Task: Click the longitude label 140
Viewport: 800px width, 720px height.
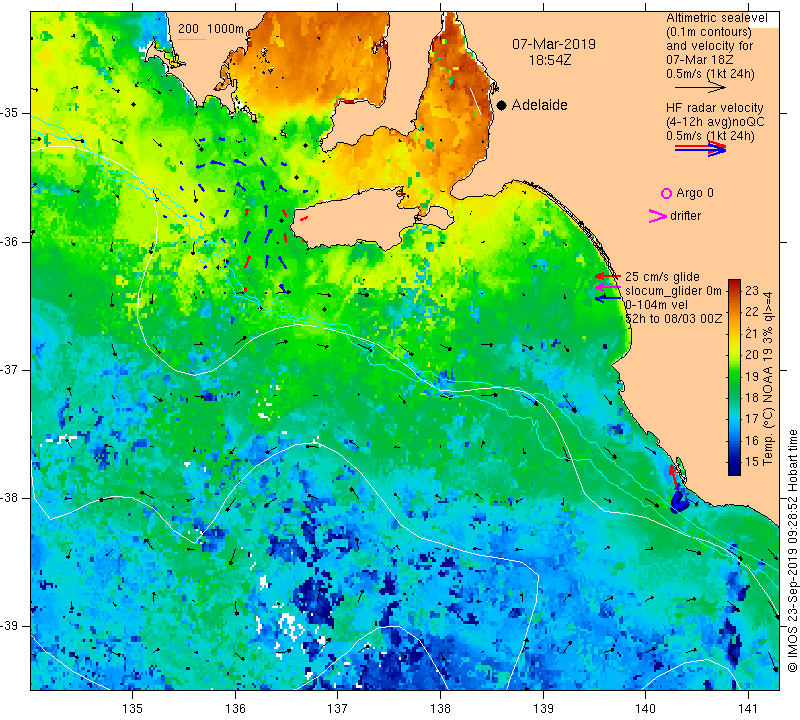Action: [x=645, y=708]
